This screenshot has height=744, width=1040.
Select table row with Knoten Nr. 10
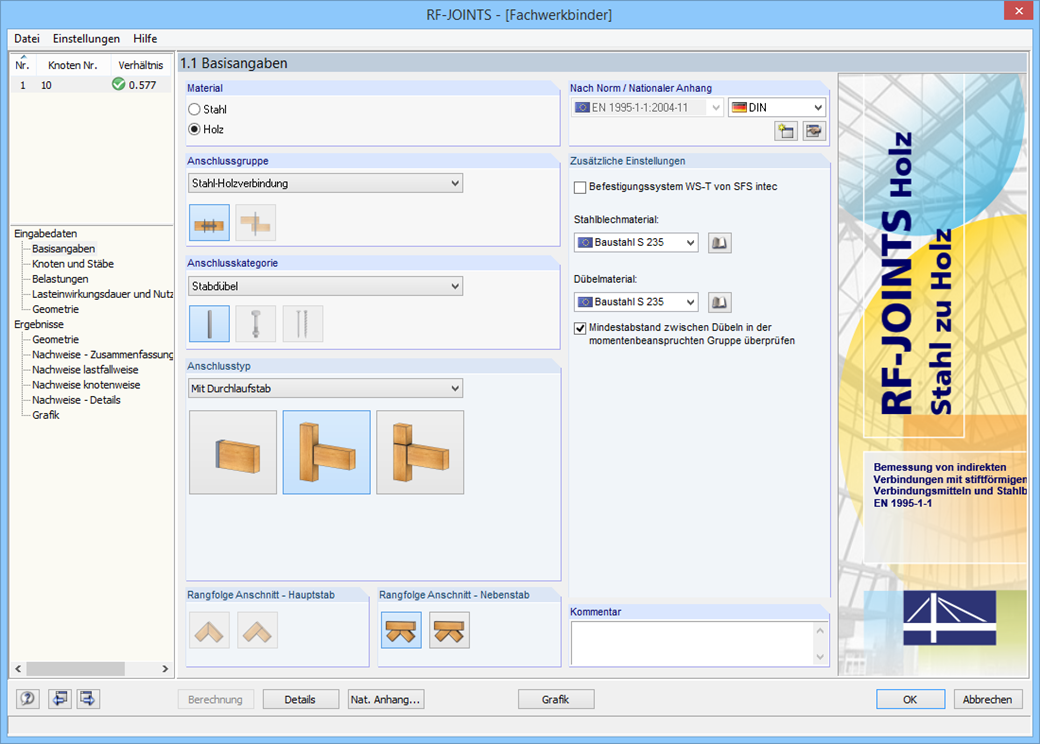tap(91, 85)
